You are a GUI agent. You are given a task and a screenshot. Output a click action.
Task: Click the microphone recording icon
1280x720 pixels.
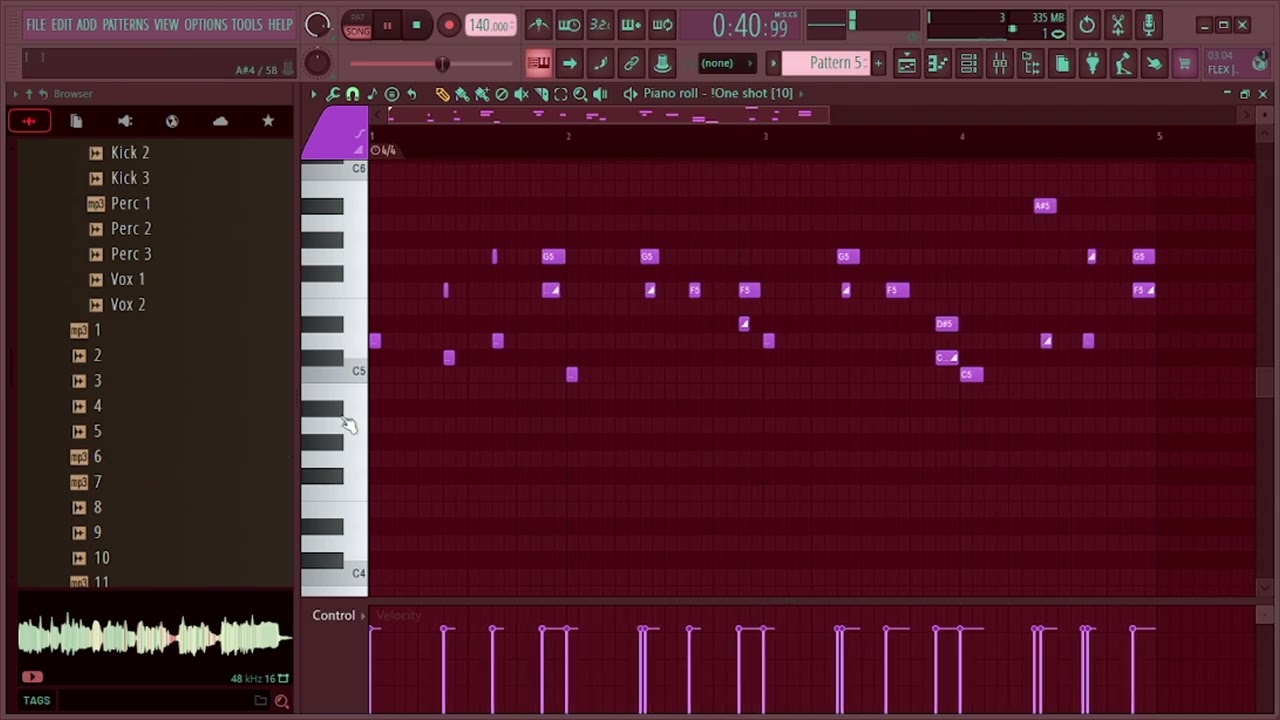(1149, 25)
